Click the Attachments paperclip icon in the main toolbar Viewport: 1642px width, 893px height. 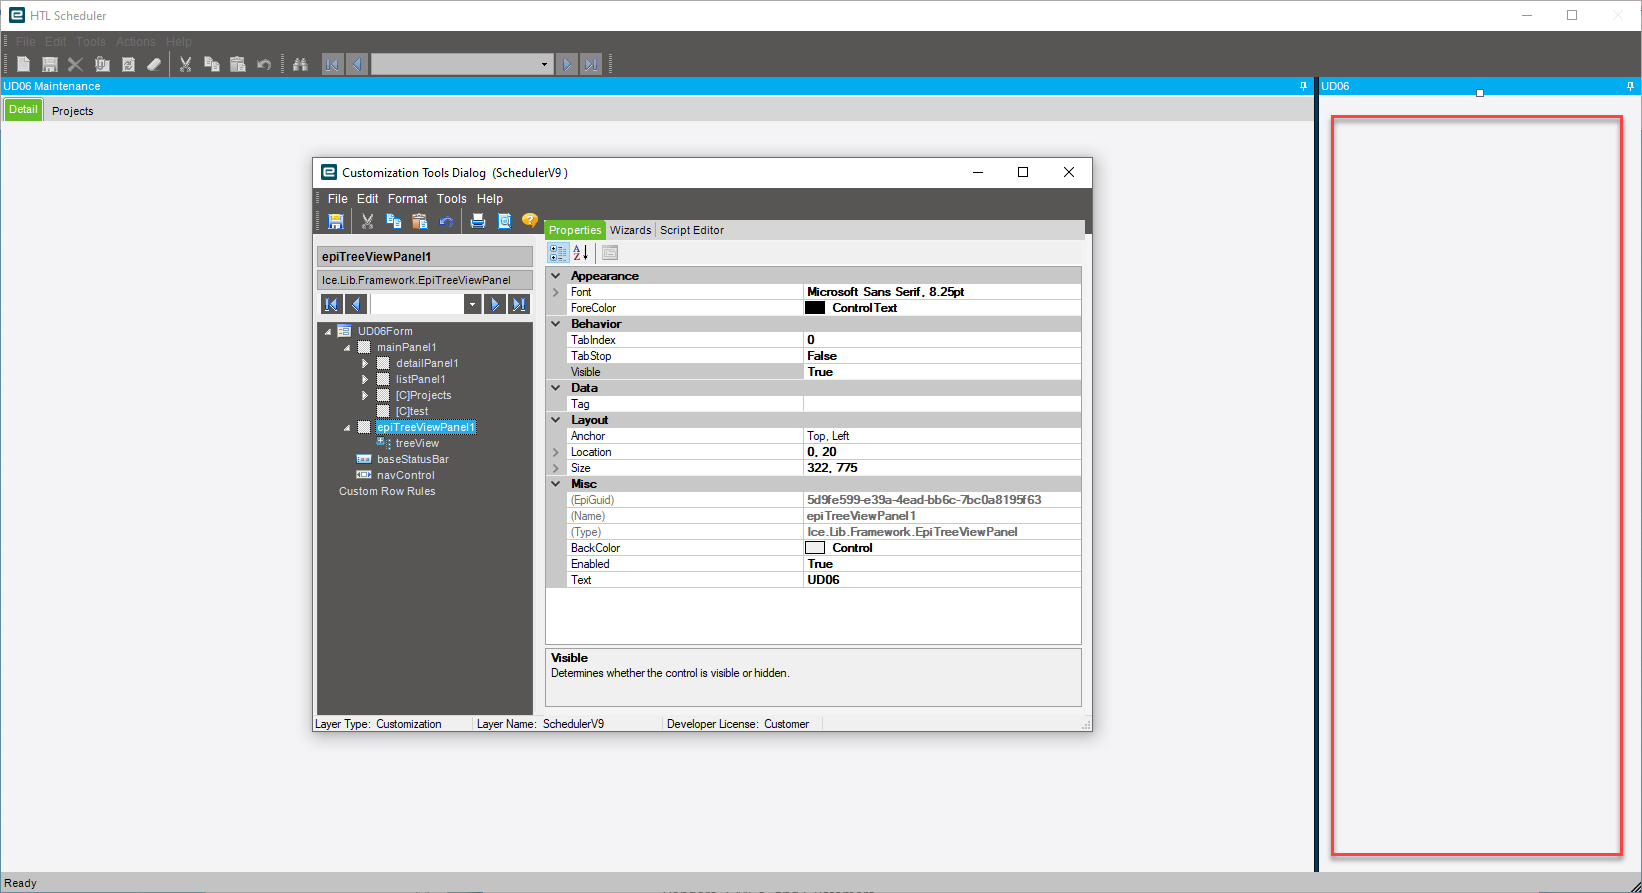tap(102, 64)
